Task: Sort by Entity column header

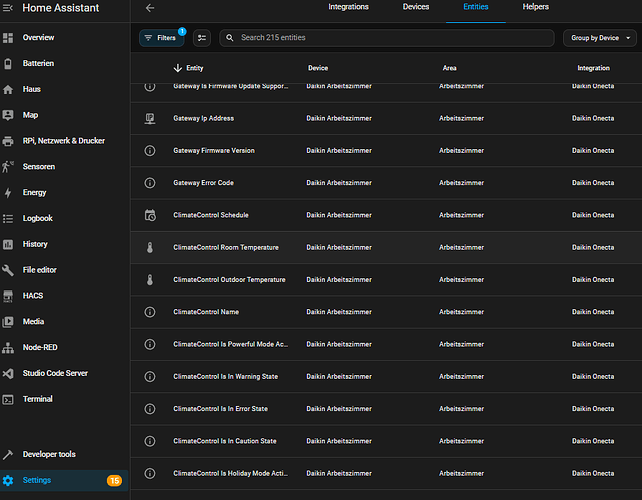Action: coord(188,68)
